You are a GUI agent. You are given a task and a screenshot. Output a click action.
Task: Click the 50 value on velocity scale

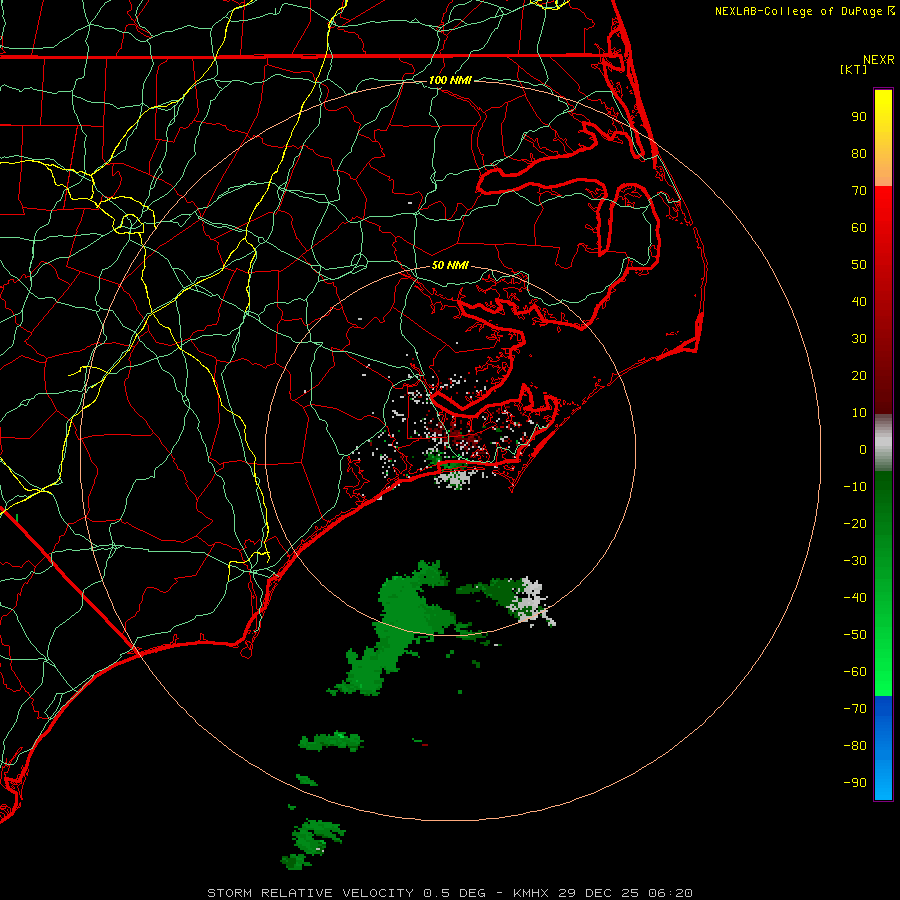click(x=859, y=265)
